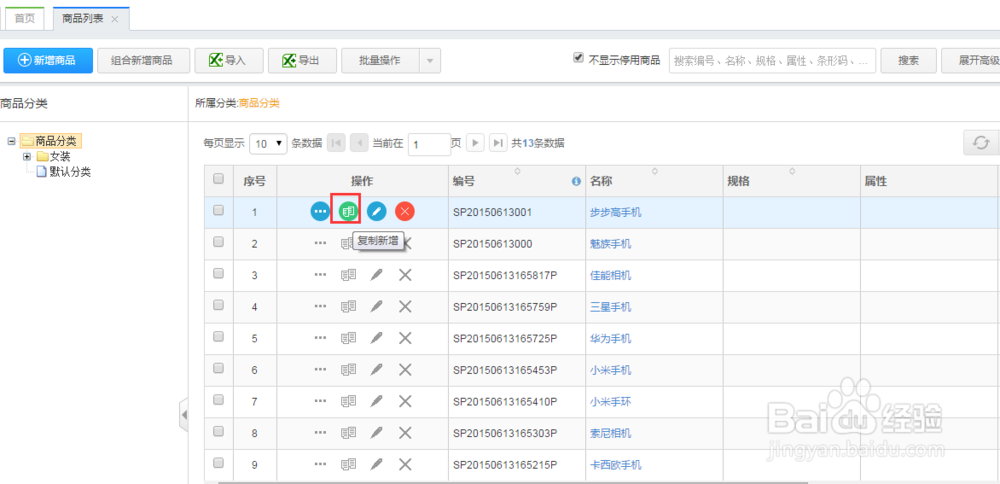This screenshot has height=484, width=1000.
Task: Close the 商品列表 tab
Action: [115, 19]
